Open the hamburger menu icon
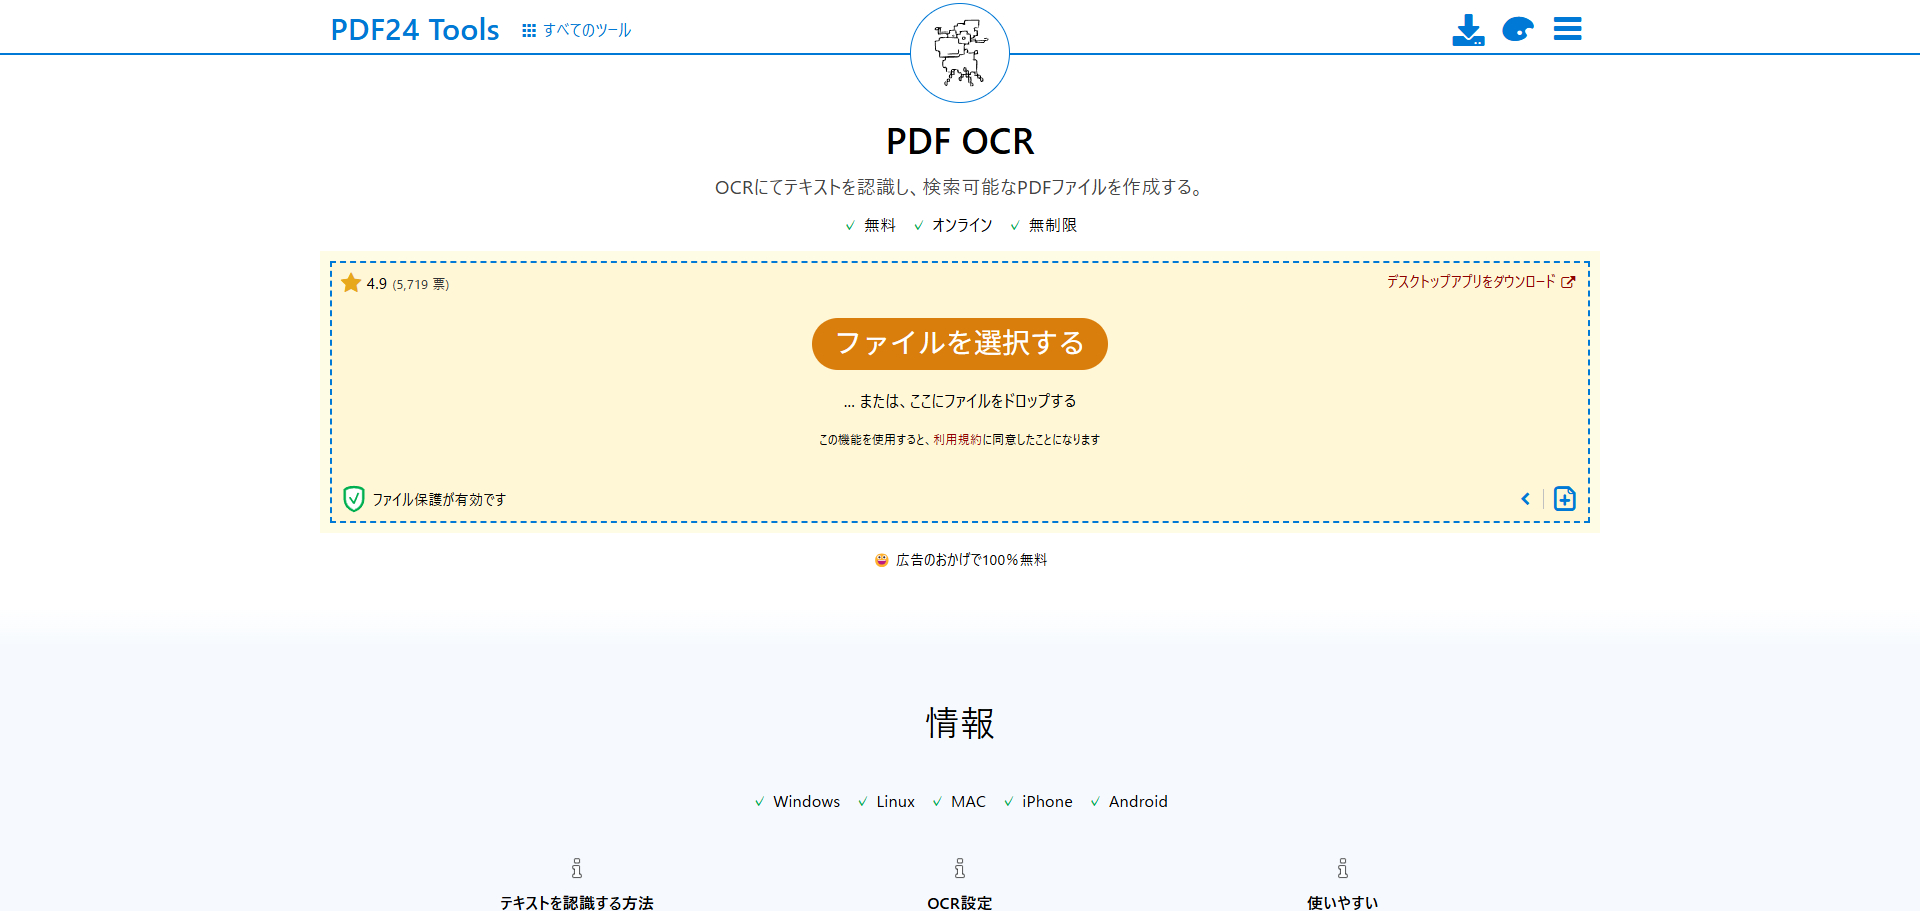The width and height of the screenshot is (1920, 911). click(1568, 29)
